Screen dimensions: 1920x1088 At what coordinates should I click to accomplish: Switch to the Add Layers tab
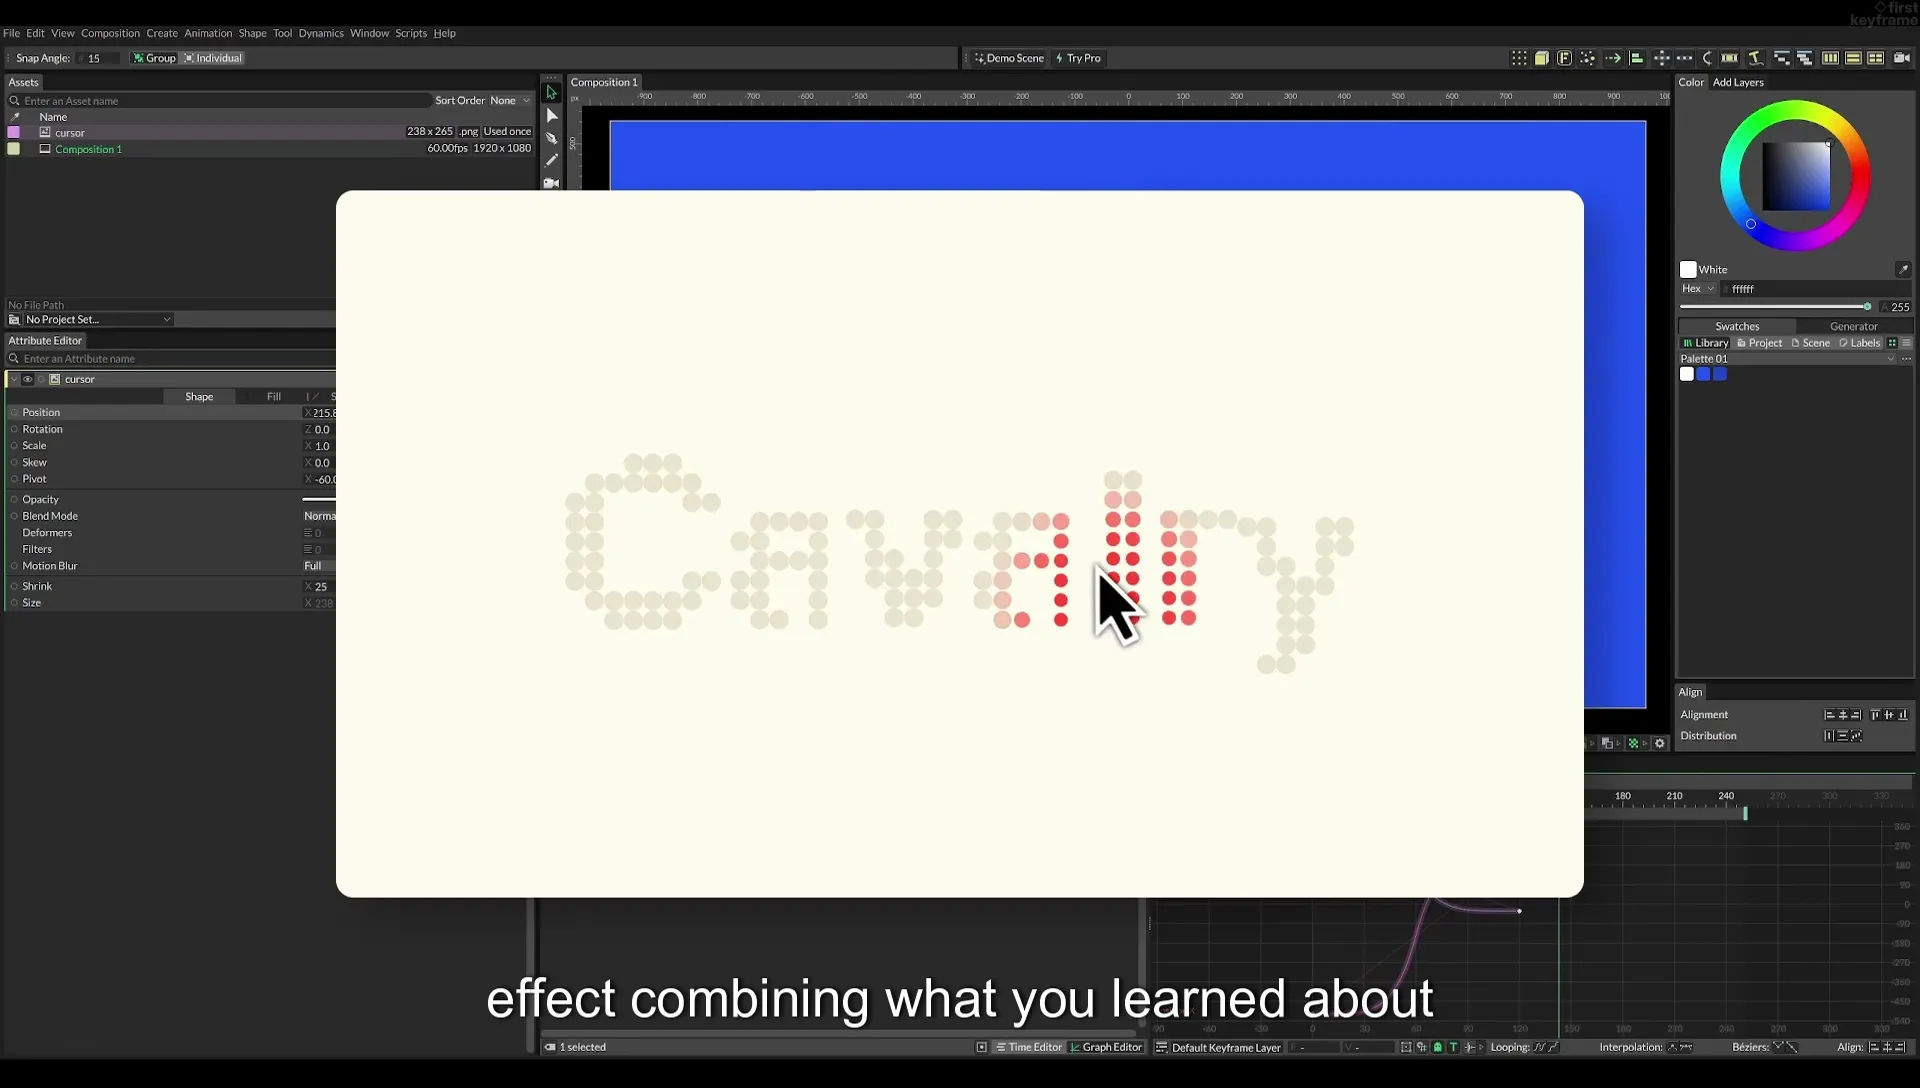(1738, 82)
